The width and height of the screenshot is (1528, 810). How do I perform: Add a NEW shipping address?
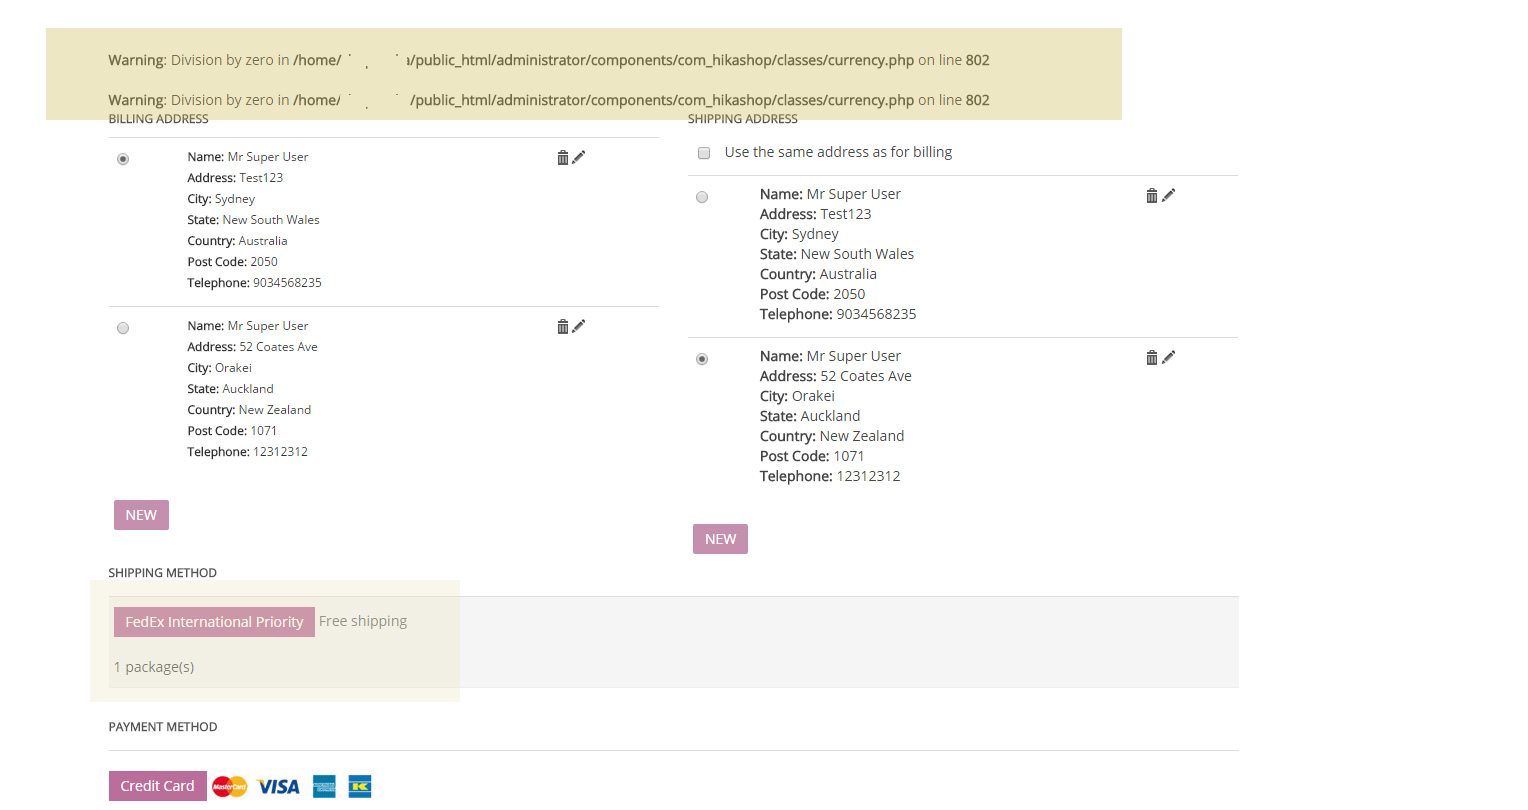pos(720,539)
